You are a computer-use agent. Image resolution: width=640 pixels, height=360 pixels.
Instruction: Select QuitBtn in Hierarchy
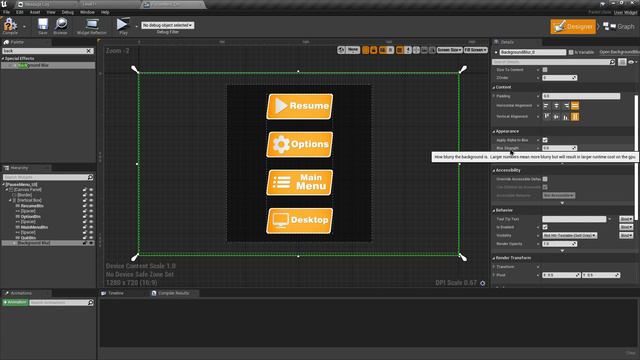(x=29, y=238)
